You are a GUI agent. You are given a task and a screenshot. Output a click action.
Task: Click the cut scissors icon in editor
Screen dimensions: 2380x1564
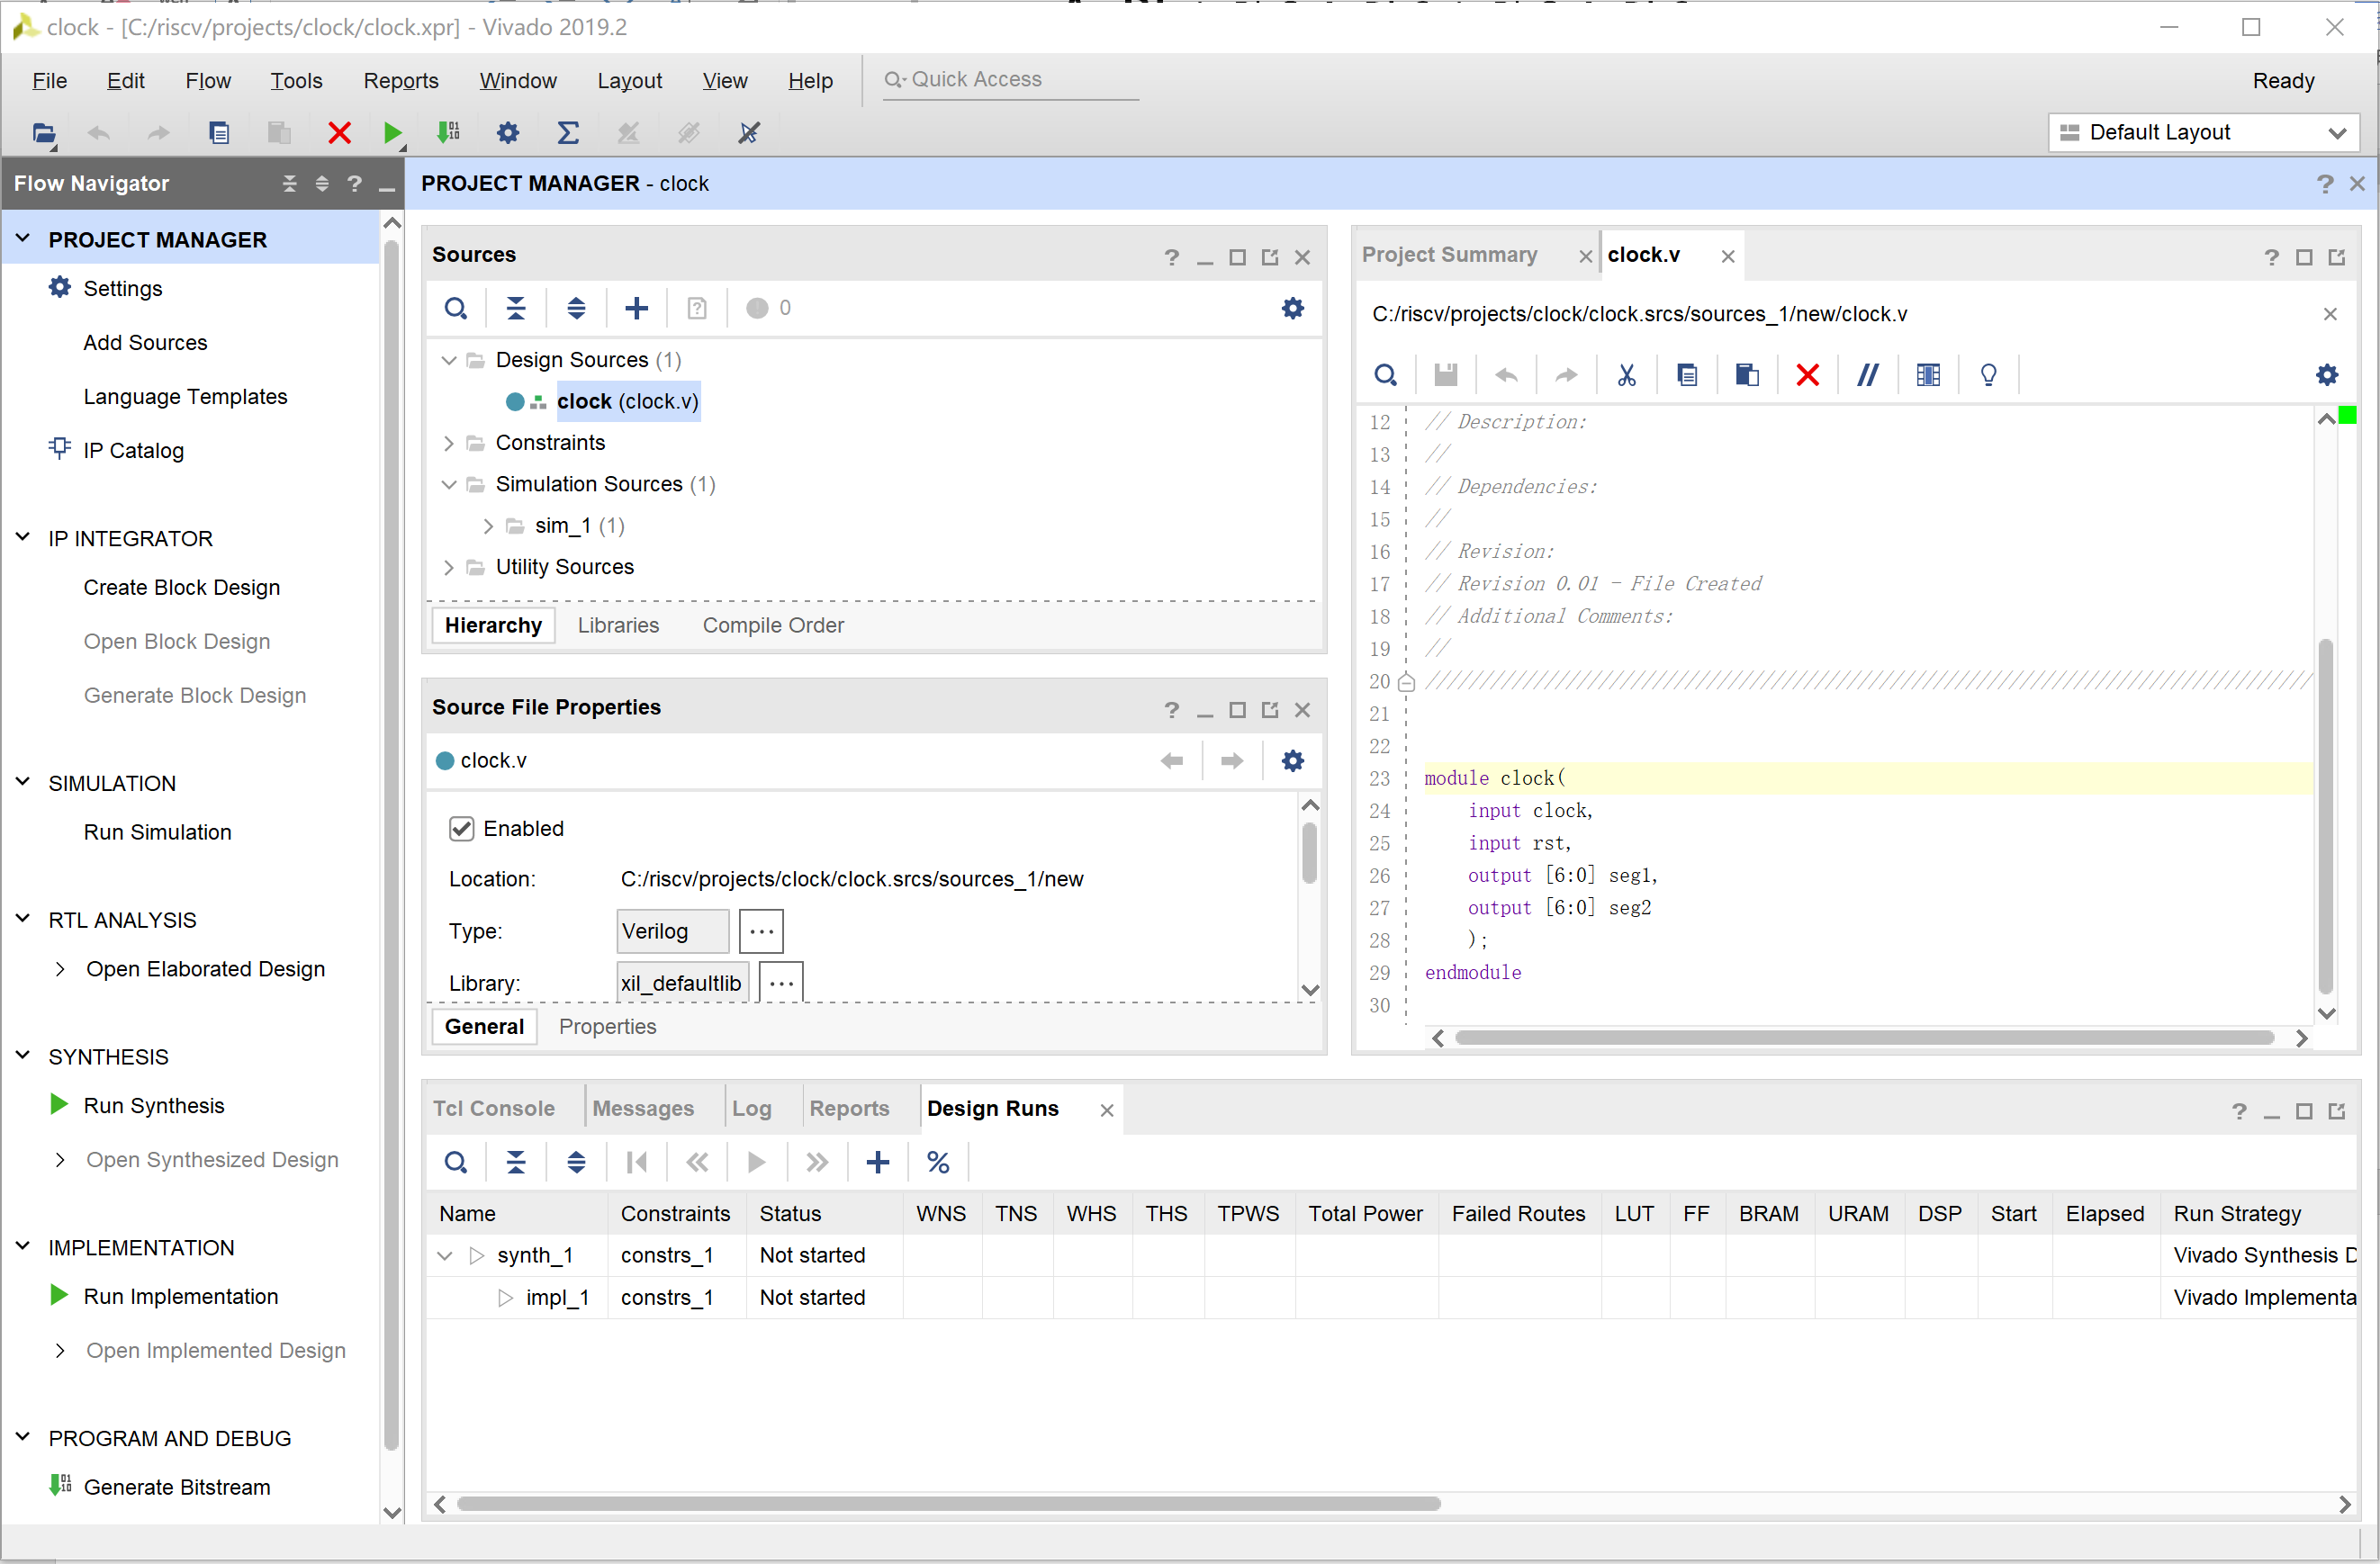pyautogui.click(x=1626, y=375)
